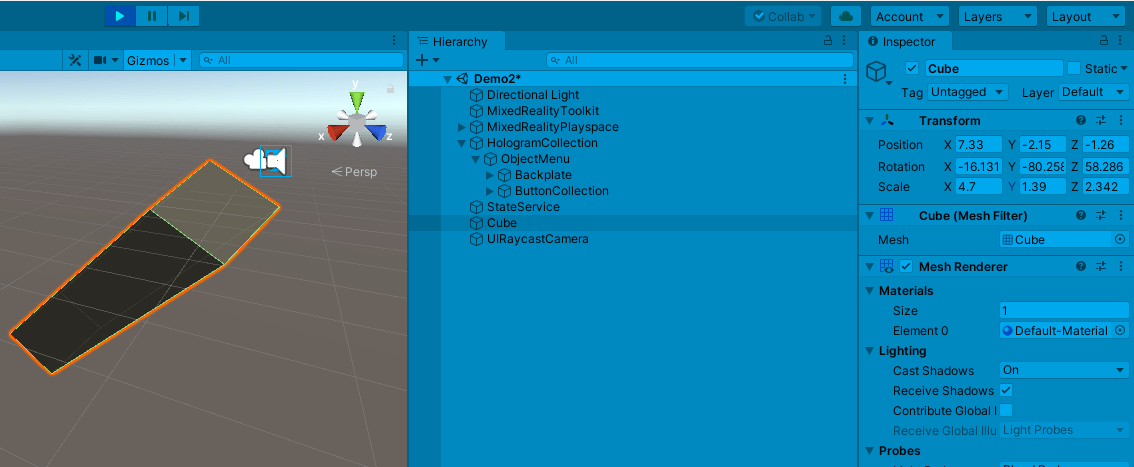Open the Collab dropdown

783,17
